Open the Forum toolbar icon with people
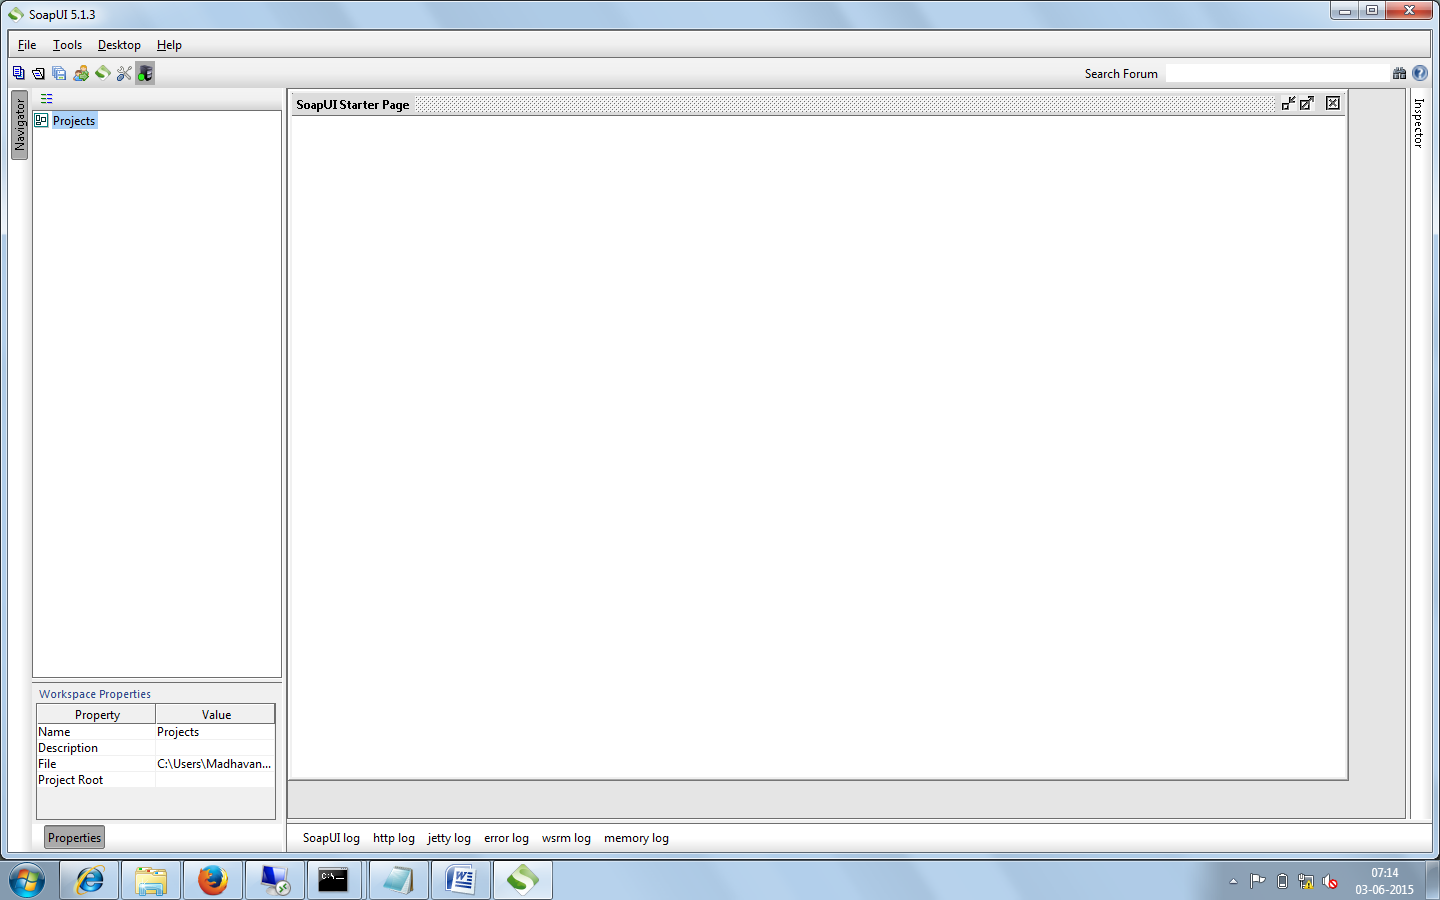This screenshot has height=900, width=1440. click(81, 73)
